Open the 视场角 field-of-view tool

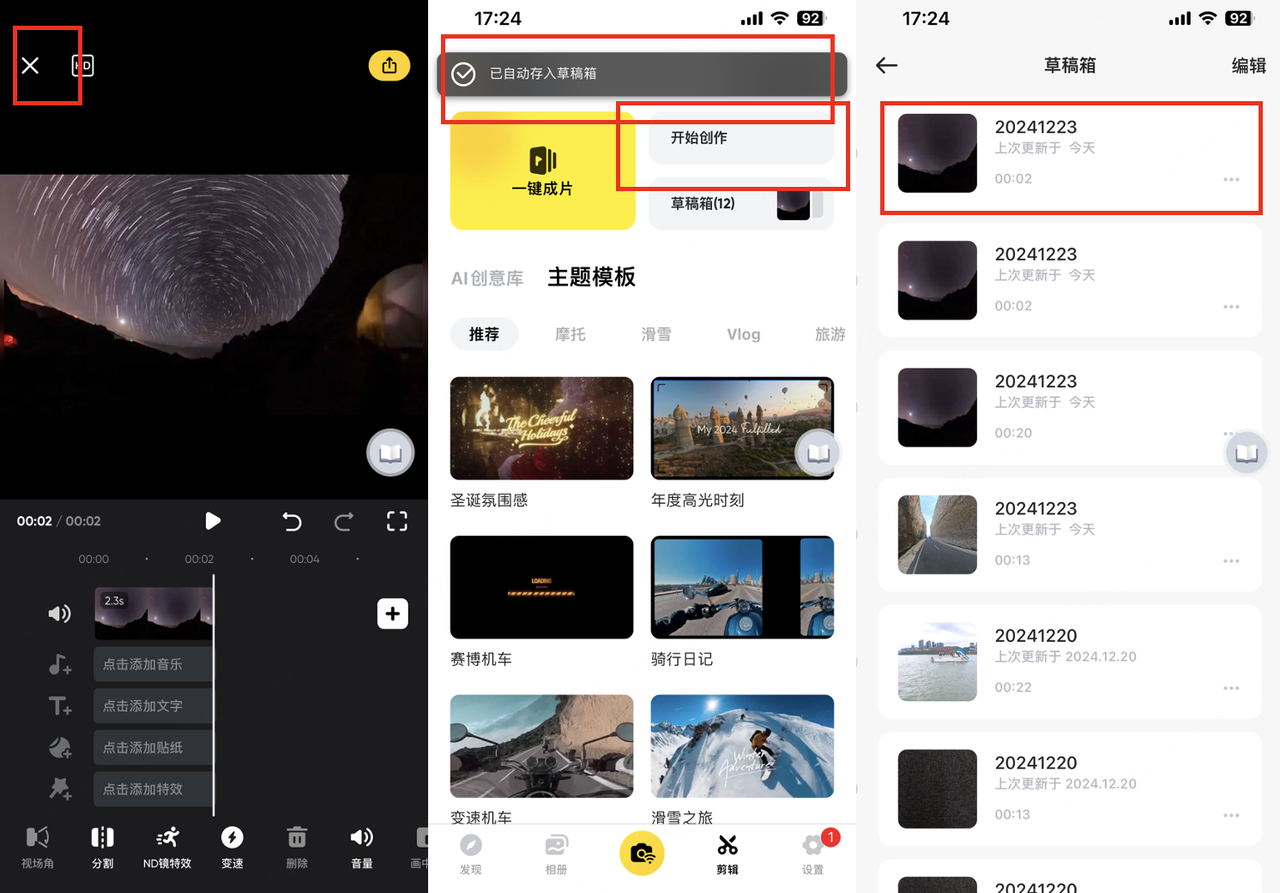37,846
